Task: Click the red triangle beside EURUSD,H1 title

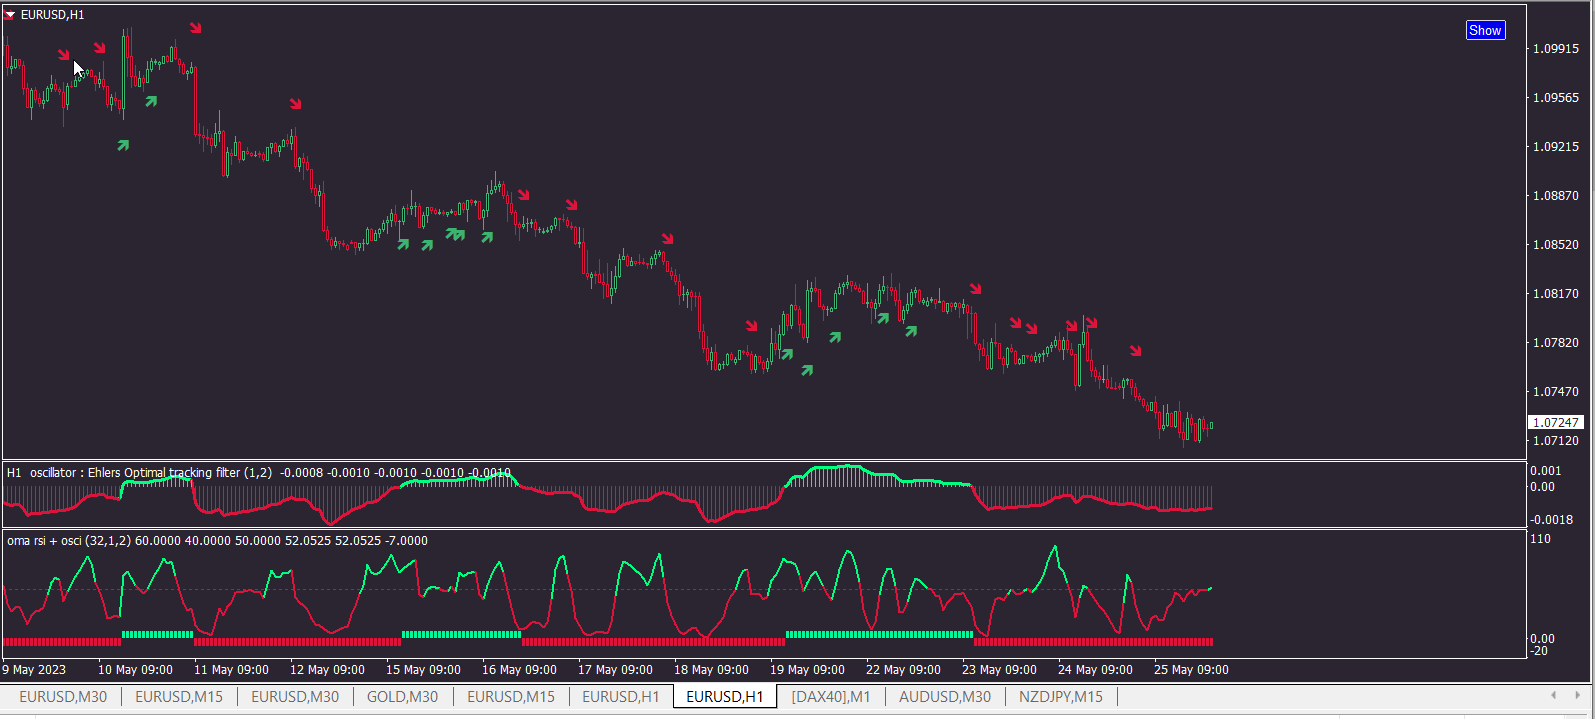Action: [10, 15]
